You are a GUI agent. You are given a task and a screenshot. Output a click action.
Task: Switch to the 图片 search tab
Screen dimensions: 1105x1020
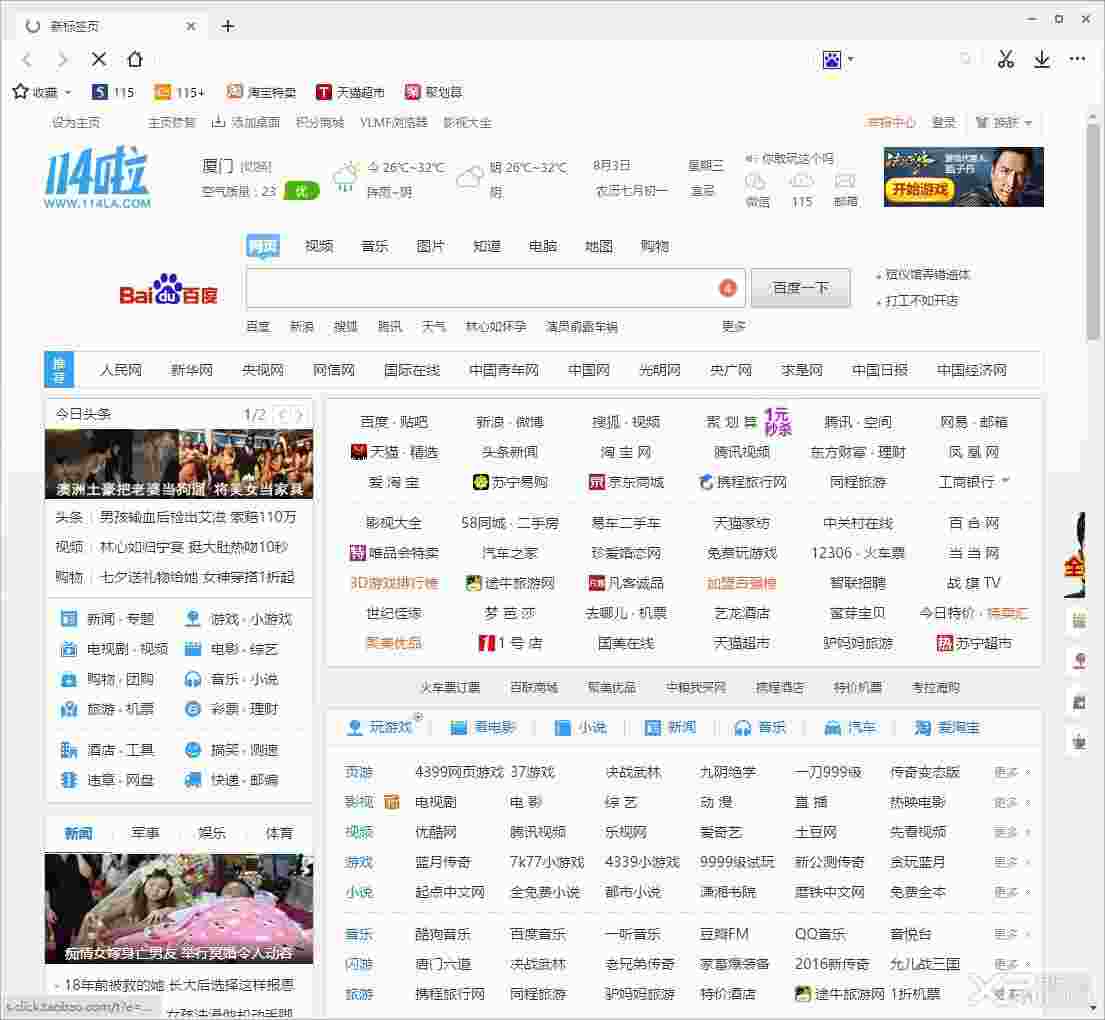pos(431,246)
